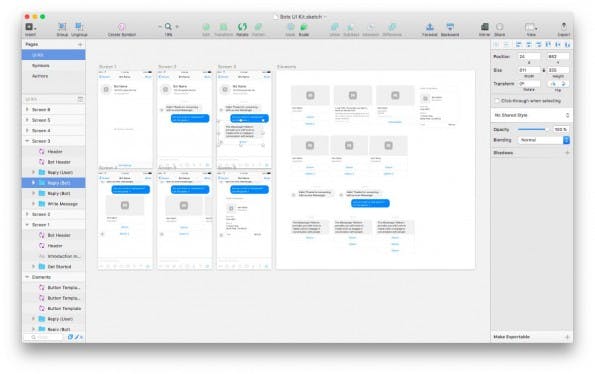Open the Blending mode dropdown
Viewport: 595px width, 374px height.
[x=544, y=140]
